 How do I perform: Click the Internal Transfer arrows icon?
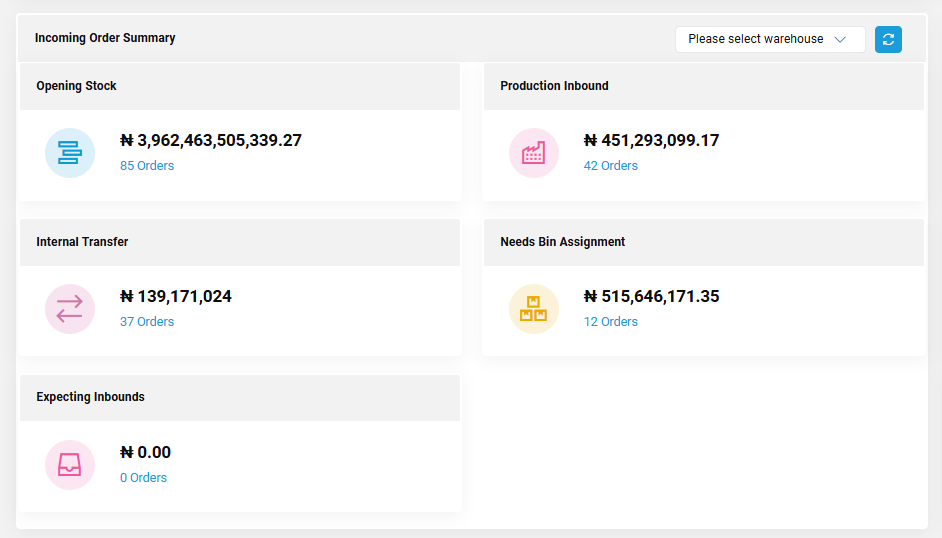pyautogui.click(x=70, y=309)
